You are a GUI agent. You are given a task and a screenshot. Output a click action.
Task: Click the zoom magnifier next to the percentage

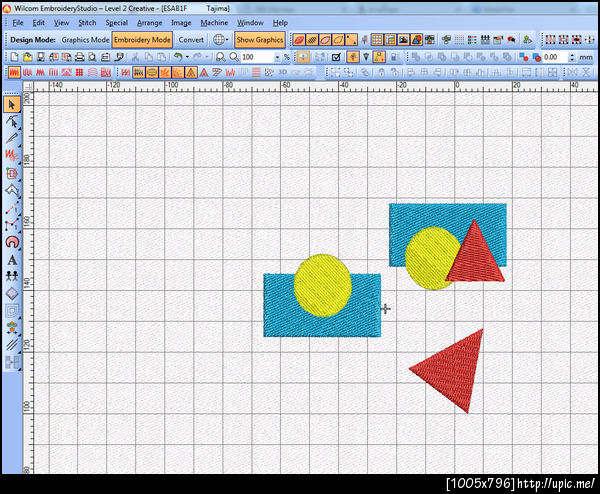[234, 57]
